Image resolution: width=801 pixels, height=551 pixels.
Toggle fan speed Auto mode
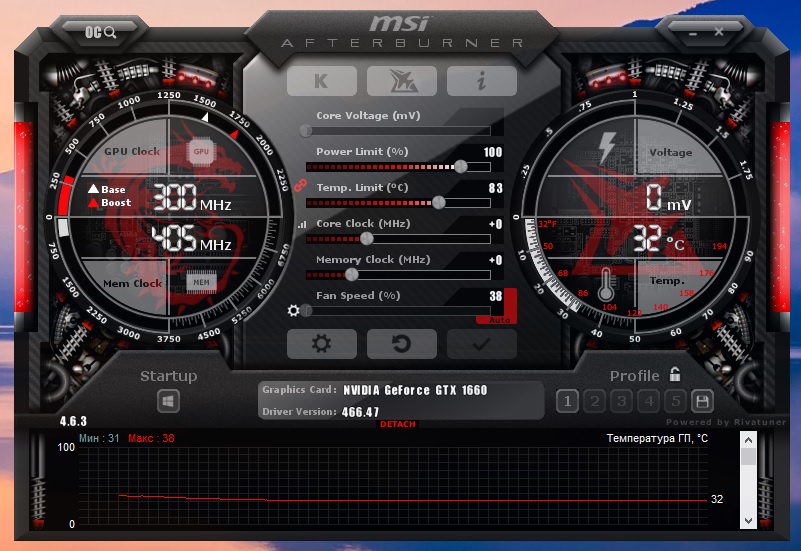499,320
